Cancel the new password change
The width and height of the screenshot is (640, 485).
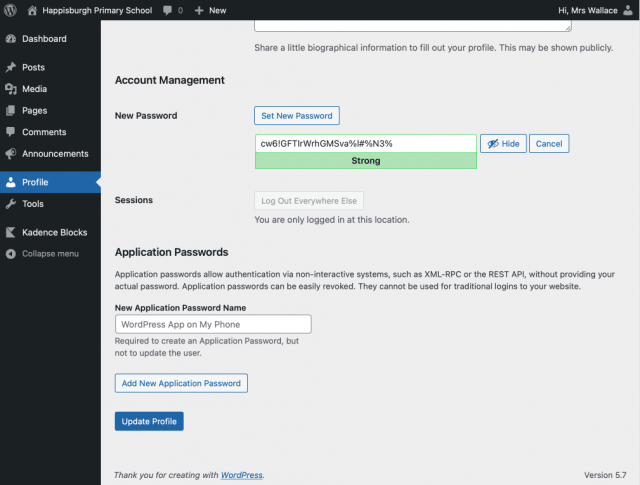pos(549,144)
